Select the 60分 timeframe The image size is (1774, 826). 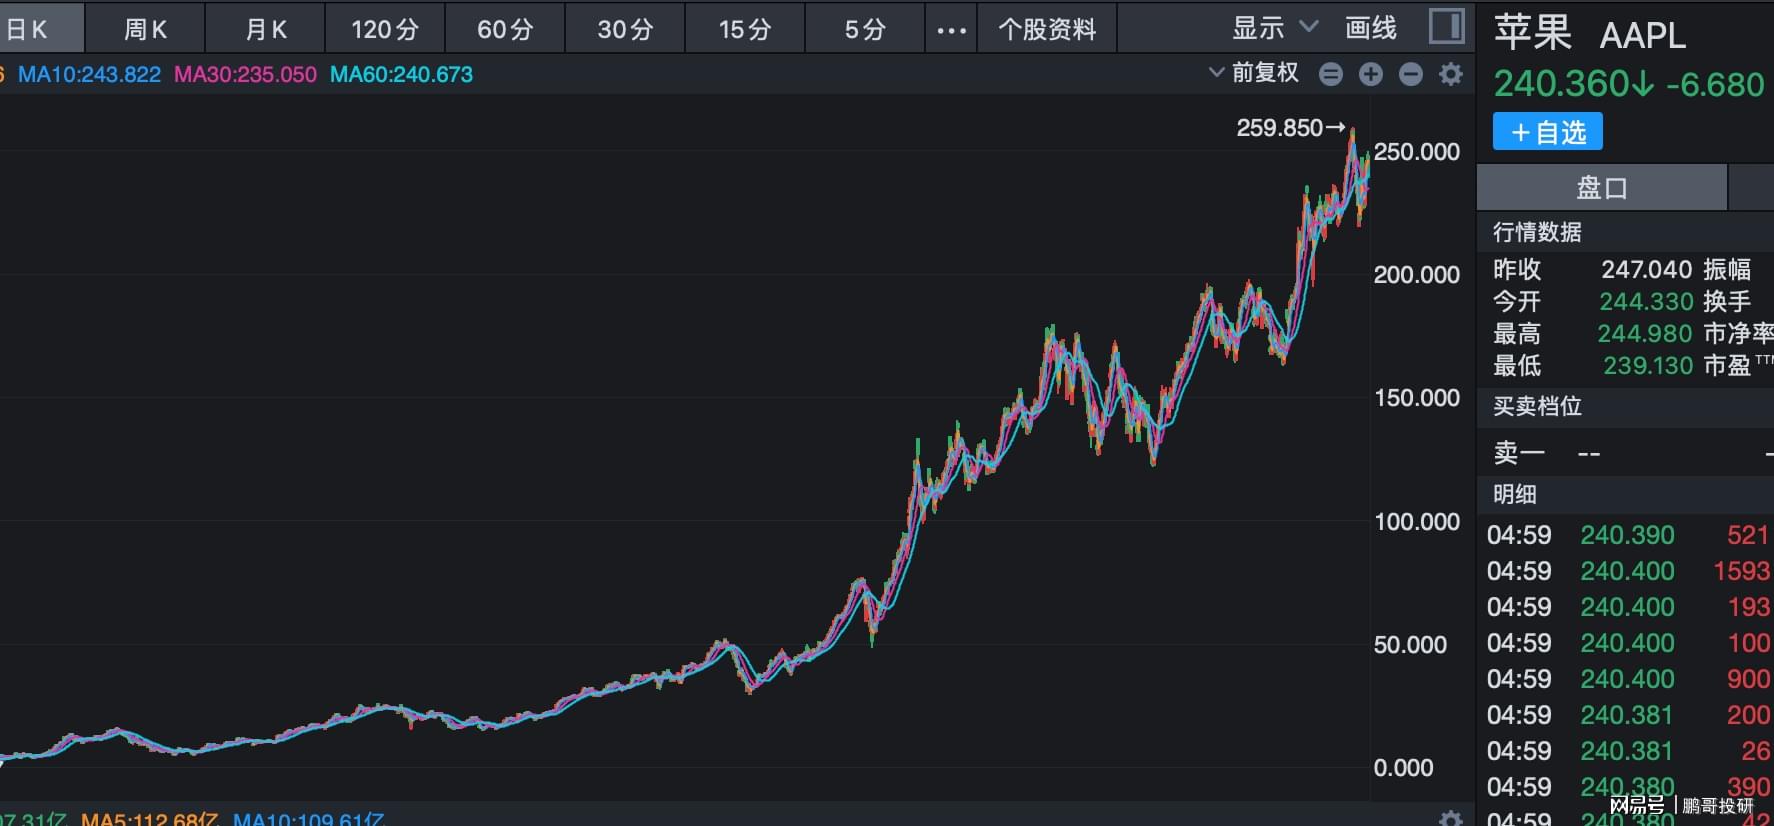(505, 29)
